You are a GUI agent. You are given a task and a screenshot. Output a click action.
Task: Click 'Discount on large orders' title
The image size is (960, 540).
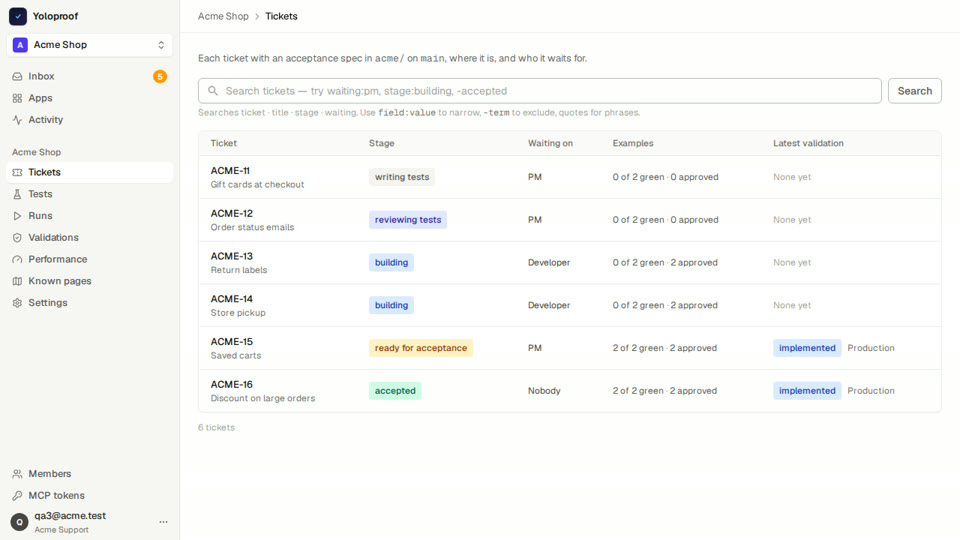pos(263,399)
